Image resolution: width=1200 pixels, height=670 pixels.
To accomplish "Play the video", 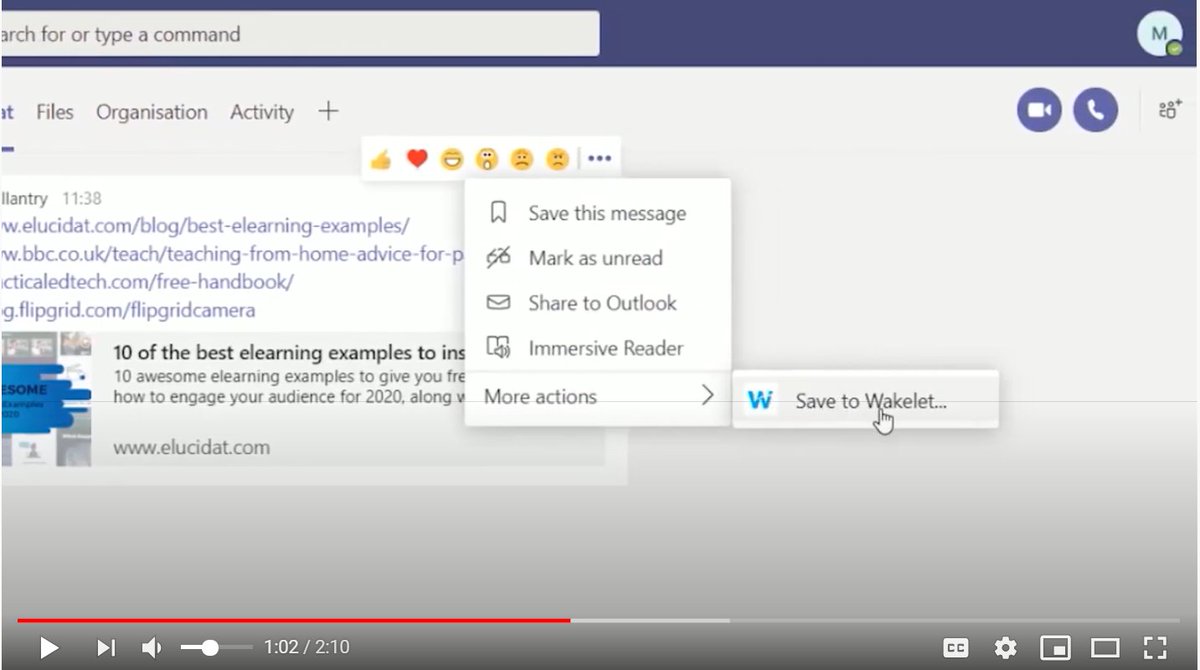I will pos(48,648).
